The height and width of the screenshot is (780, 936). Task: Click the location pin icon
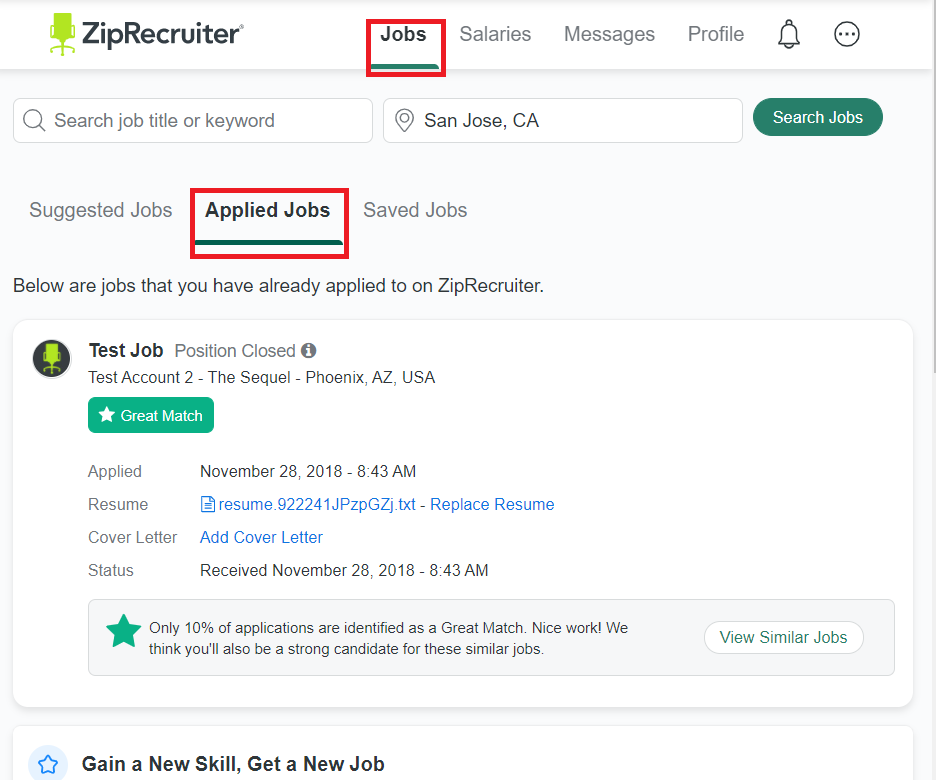404,120
